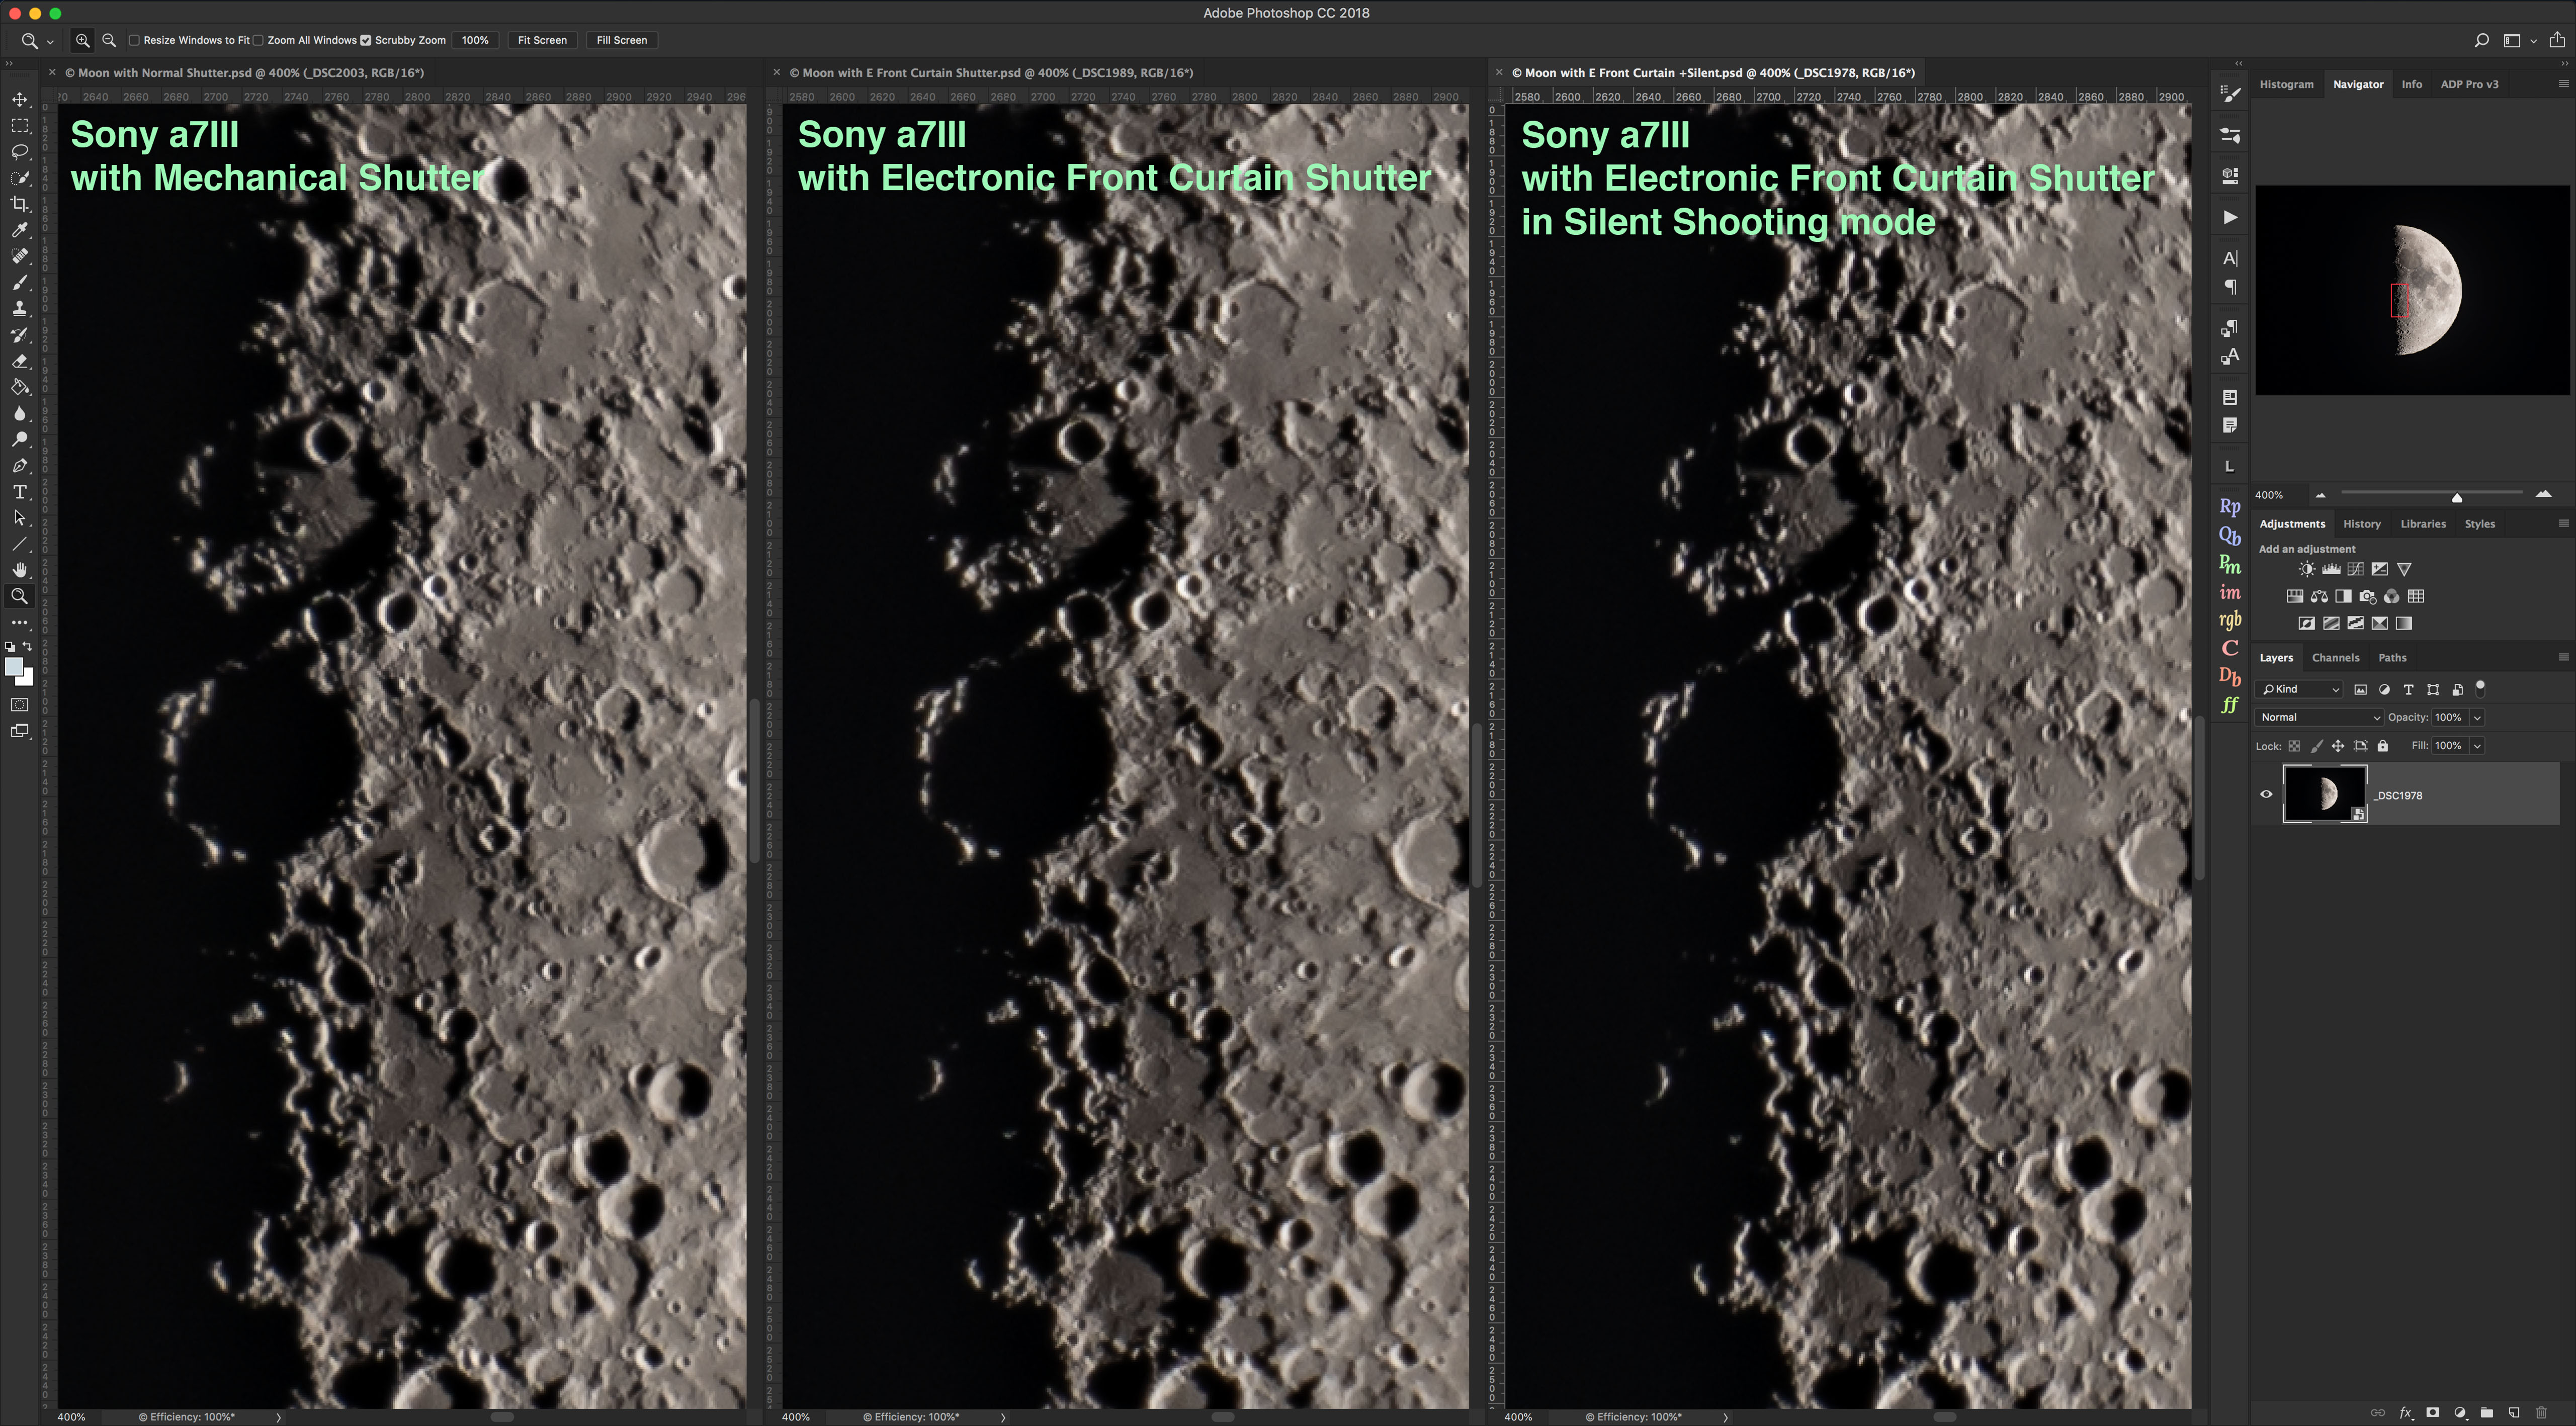Switch to the Histogram tab
Screen dimensions: 2576x1426
2286,84
